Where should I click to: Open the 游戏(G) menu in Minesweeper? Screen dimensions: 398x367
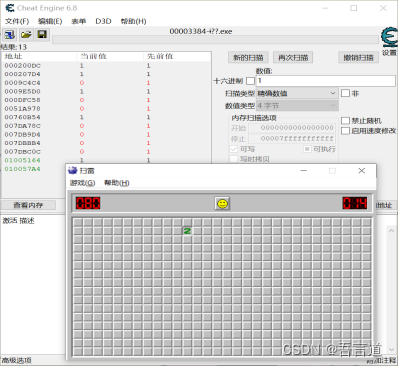coord(82,183)
